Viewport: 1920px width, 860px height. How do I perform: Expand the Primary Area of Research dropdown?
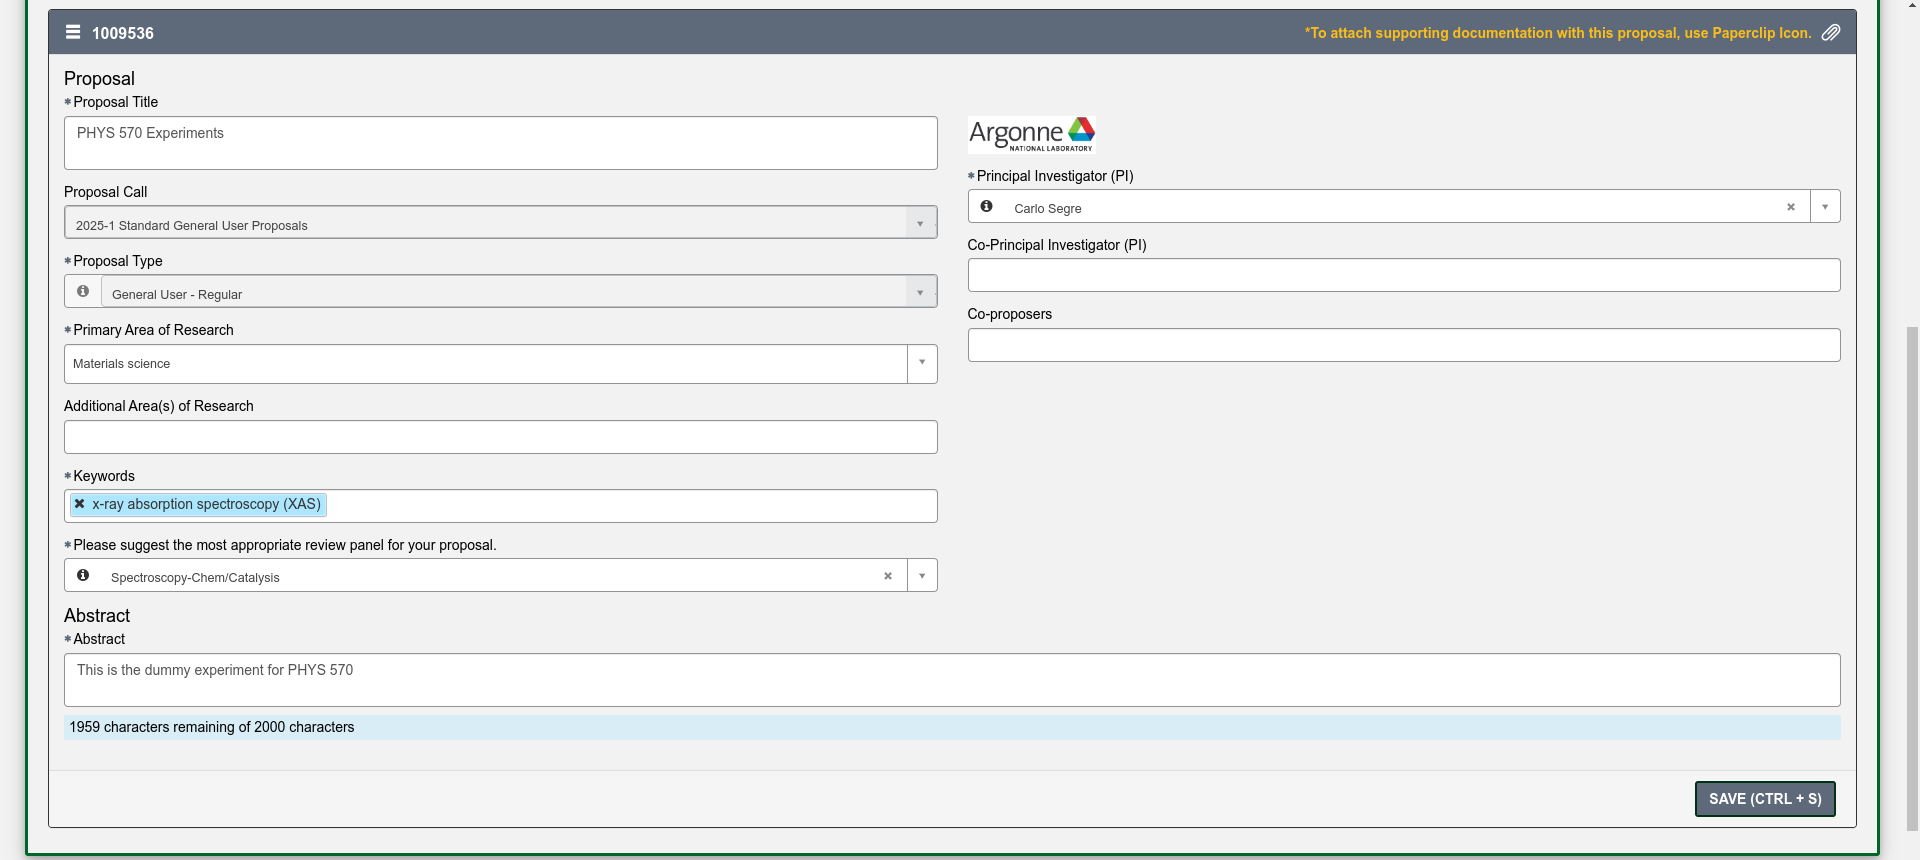tap(922, 363)
